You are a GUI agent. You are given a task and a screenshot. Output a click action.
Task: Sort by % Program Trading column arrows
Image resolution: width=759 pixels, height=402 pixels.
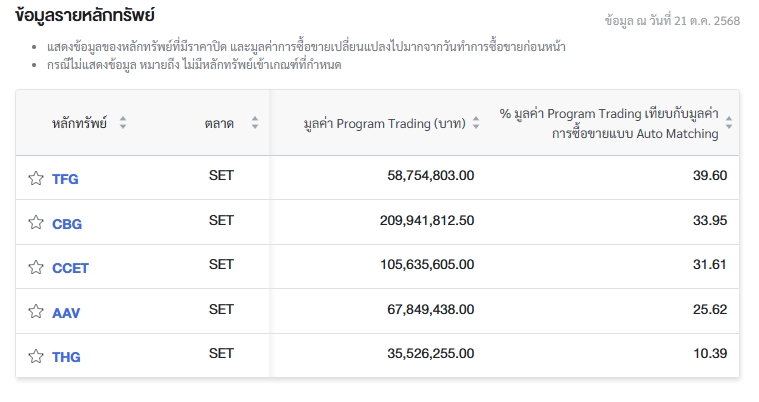point(729,124)
